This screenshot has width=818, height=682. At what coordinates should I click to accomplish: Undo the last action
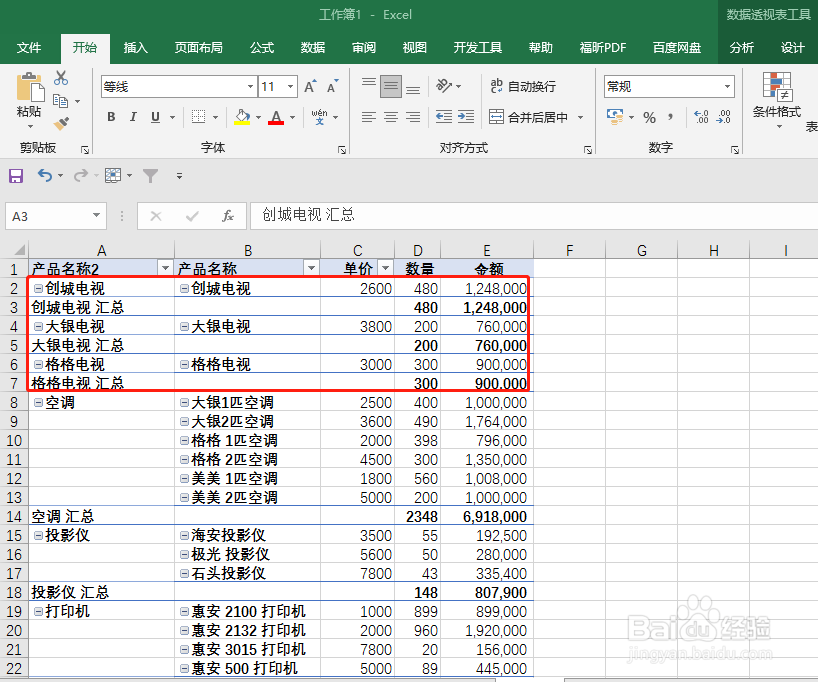point(45,175)
